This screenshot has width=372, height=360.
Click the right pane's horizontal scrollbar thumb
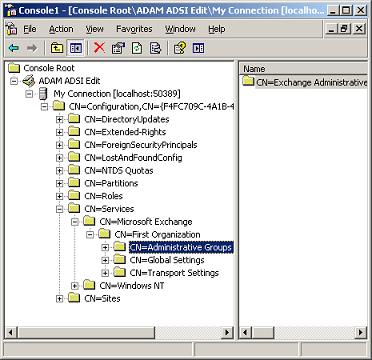pyautogui.click(x=262, y=332)
